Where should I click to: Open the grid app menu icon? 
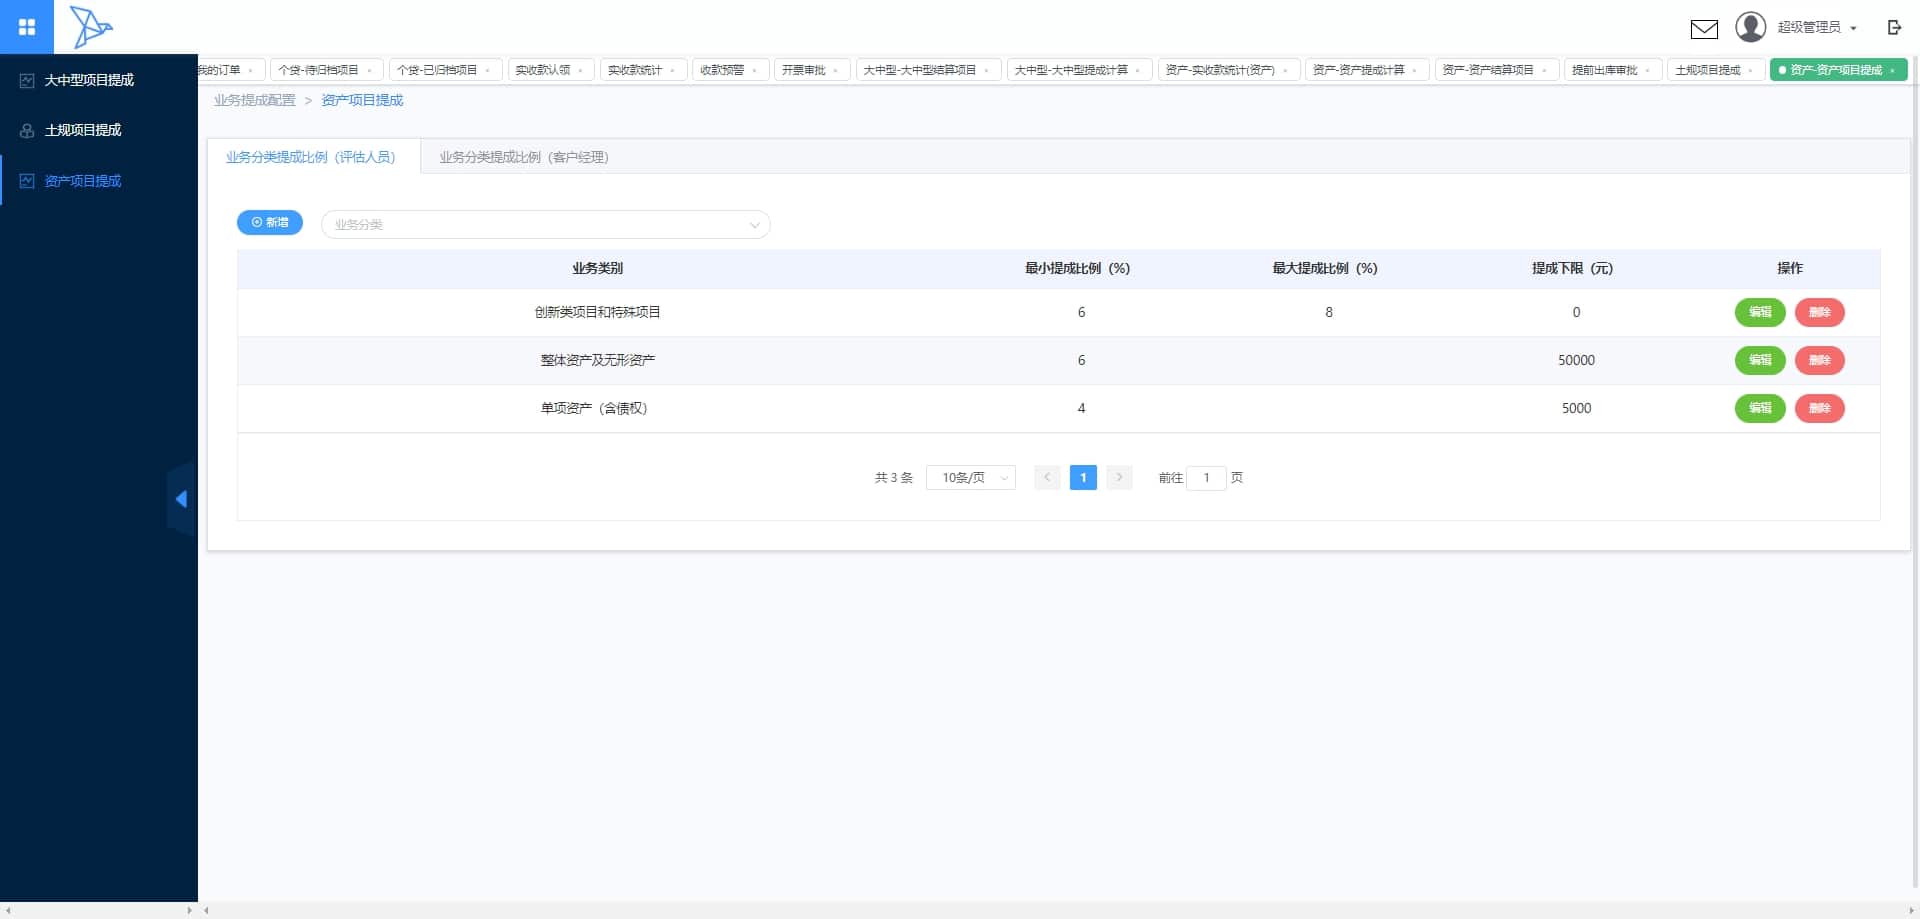(27, 27)
